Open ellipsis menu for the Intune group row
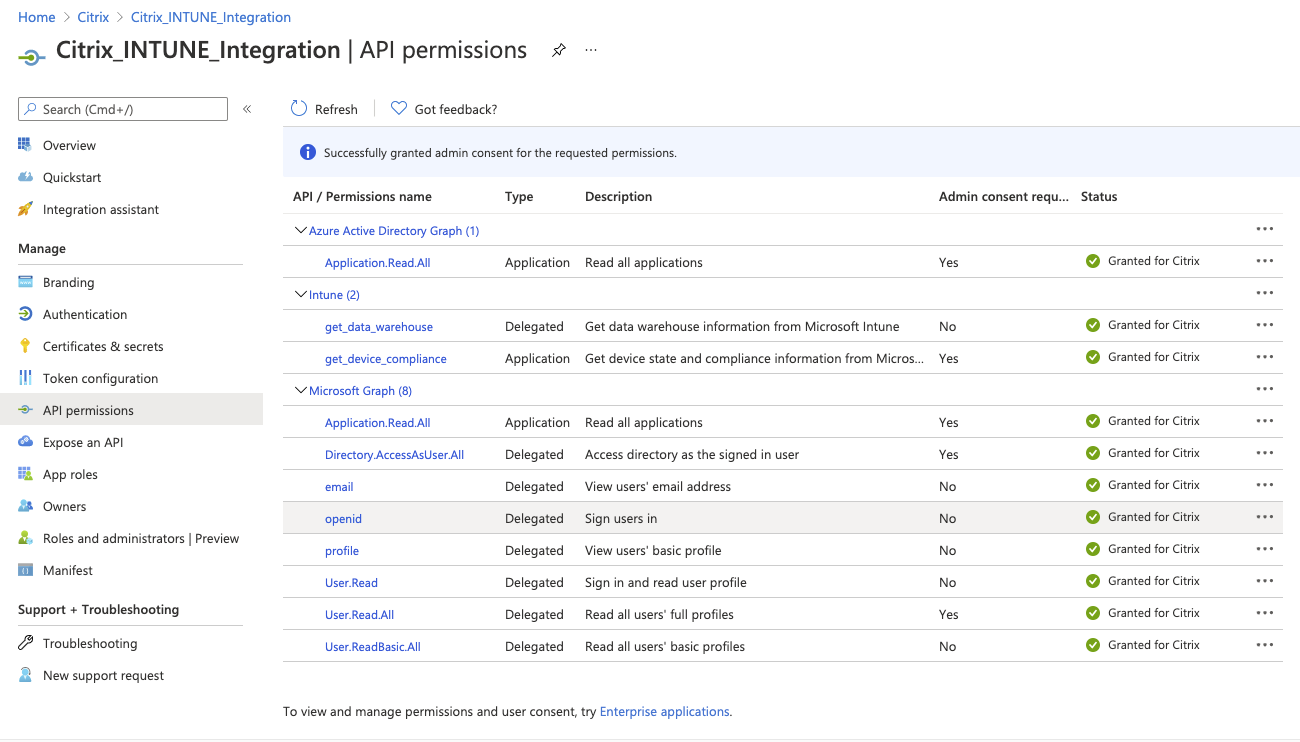This screenshot has width=1300, height=742. (x=1265, y=293)
